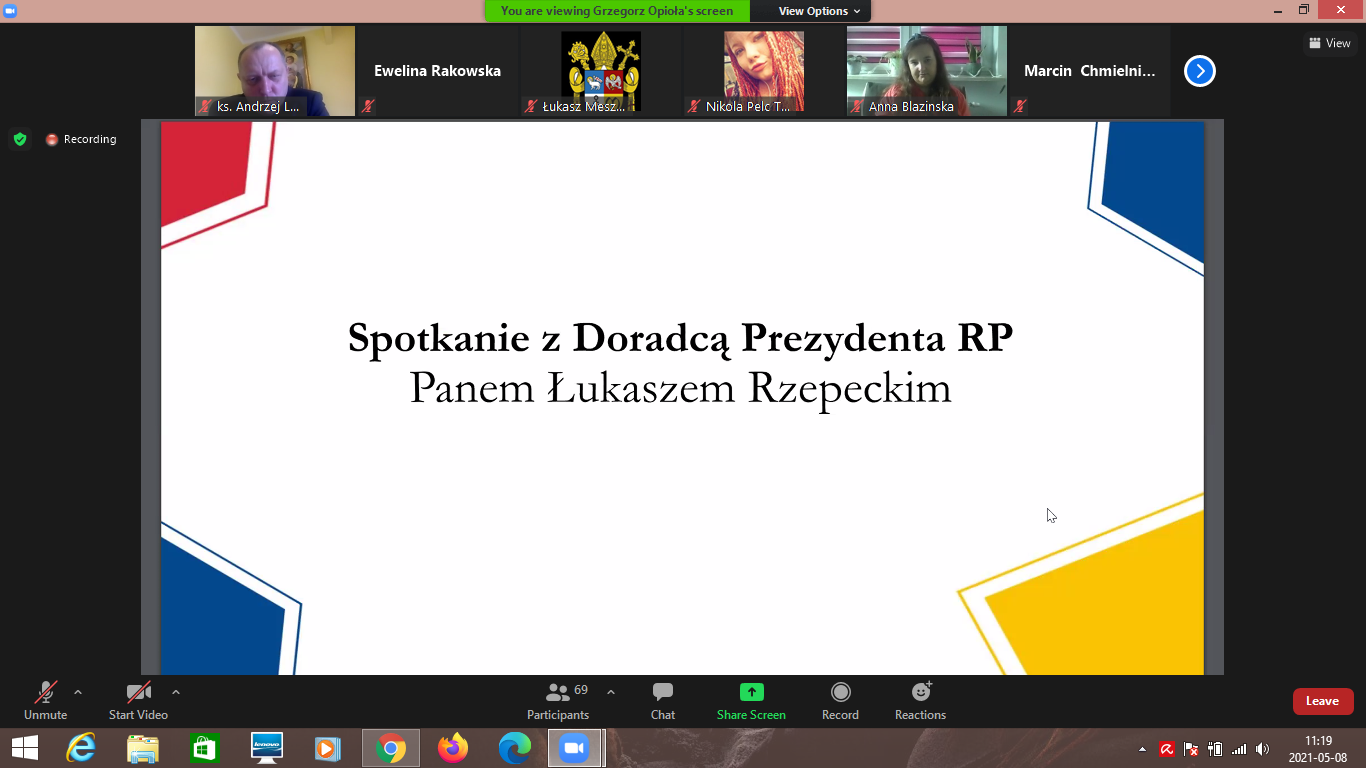Click the Recording indicator
Viewport: 1366px width, 768px height.
(81, 139)
